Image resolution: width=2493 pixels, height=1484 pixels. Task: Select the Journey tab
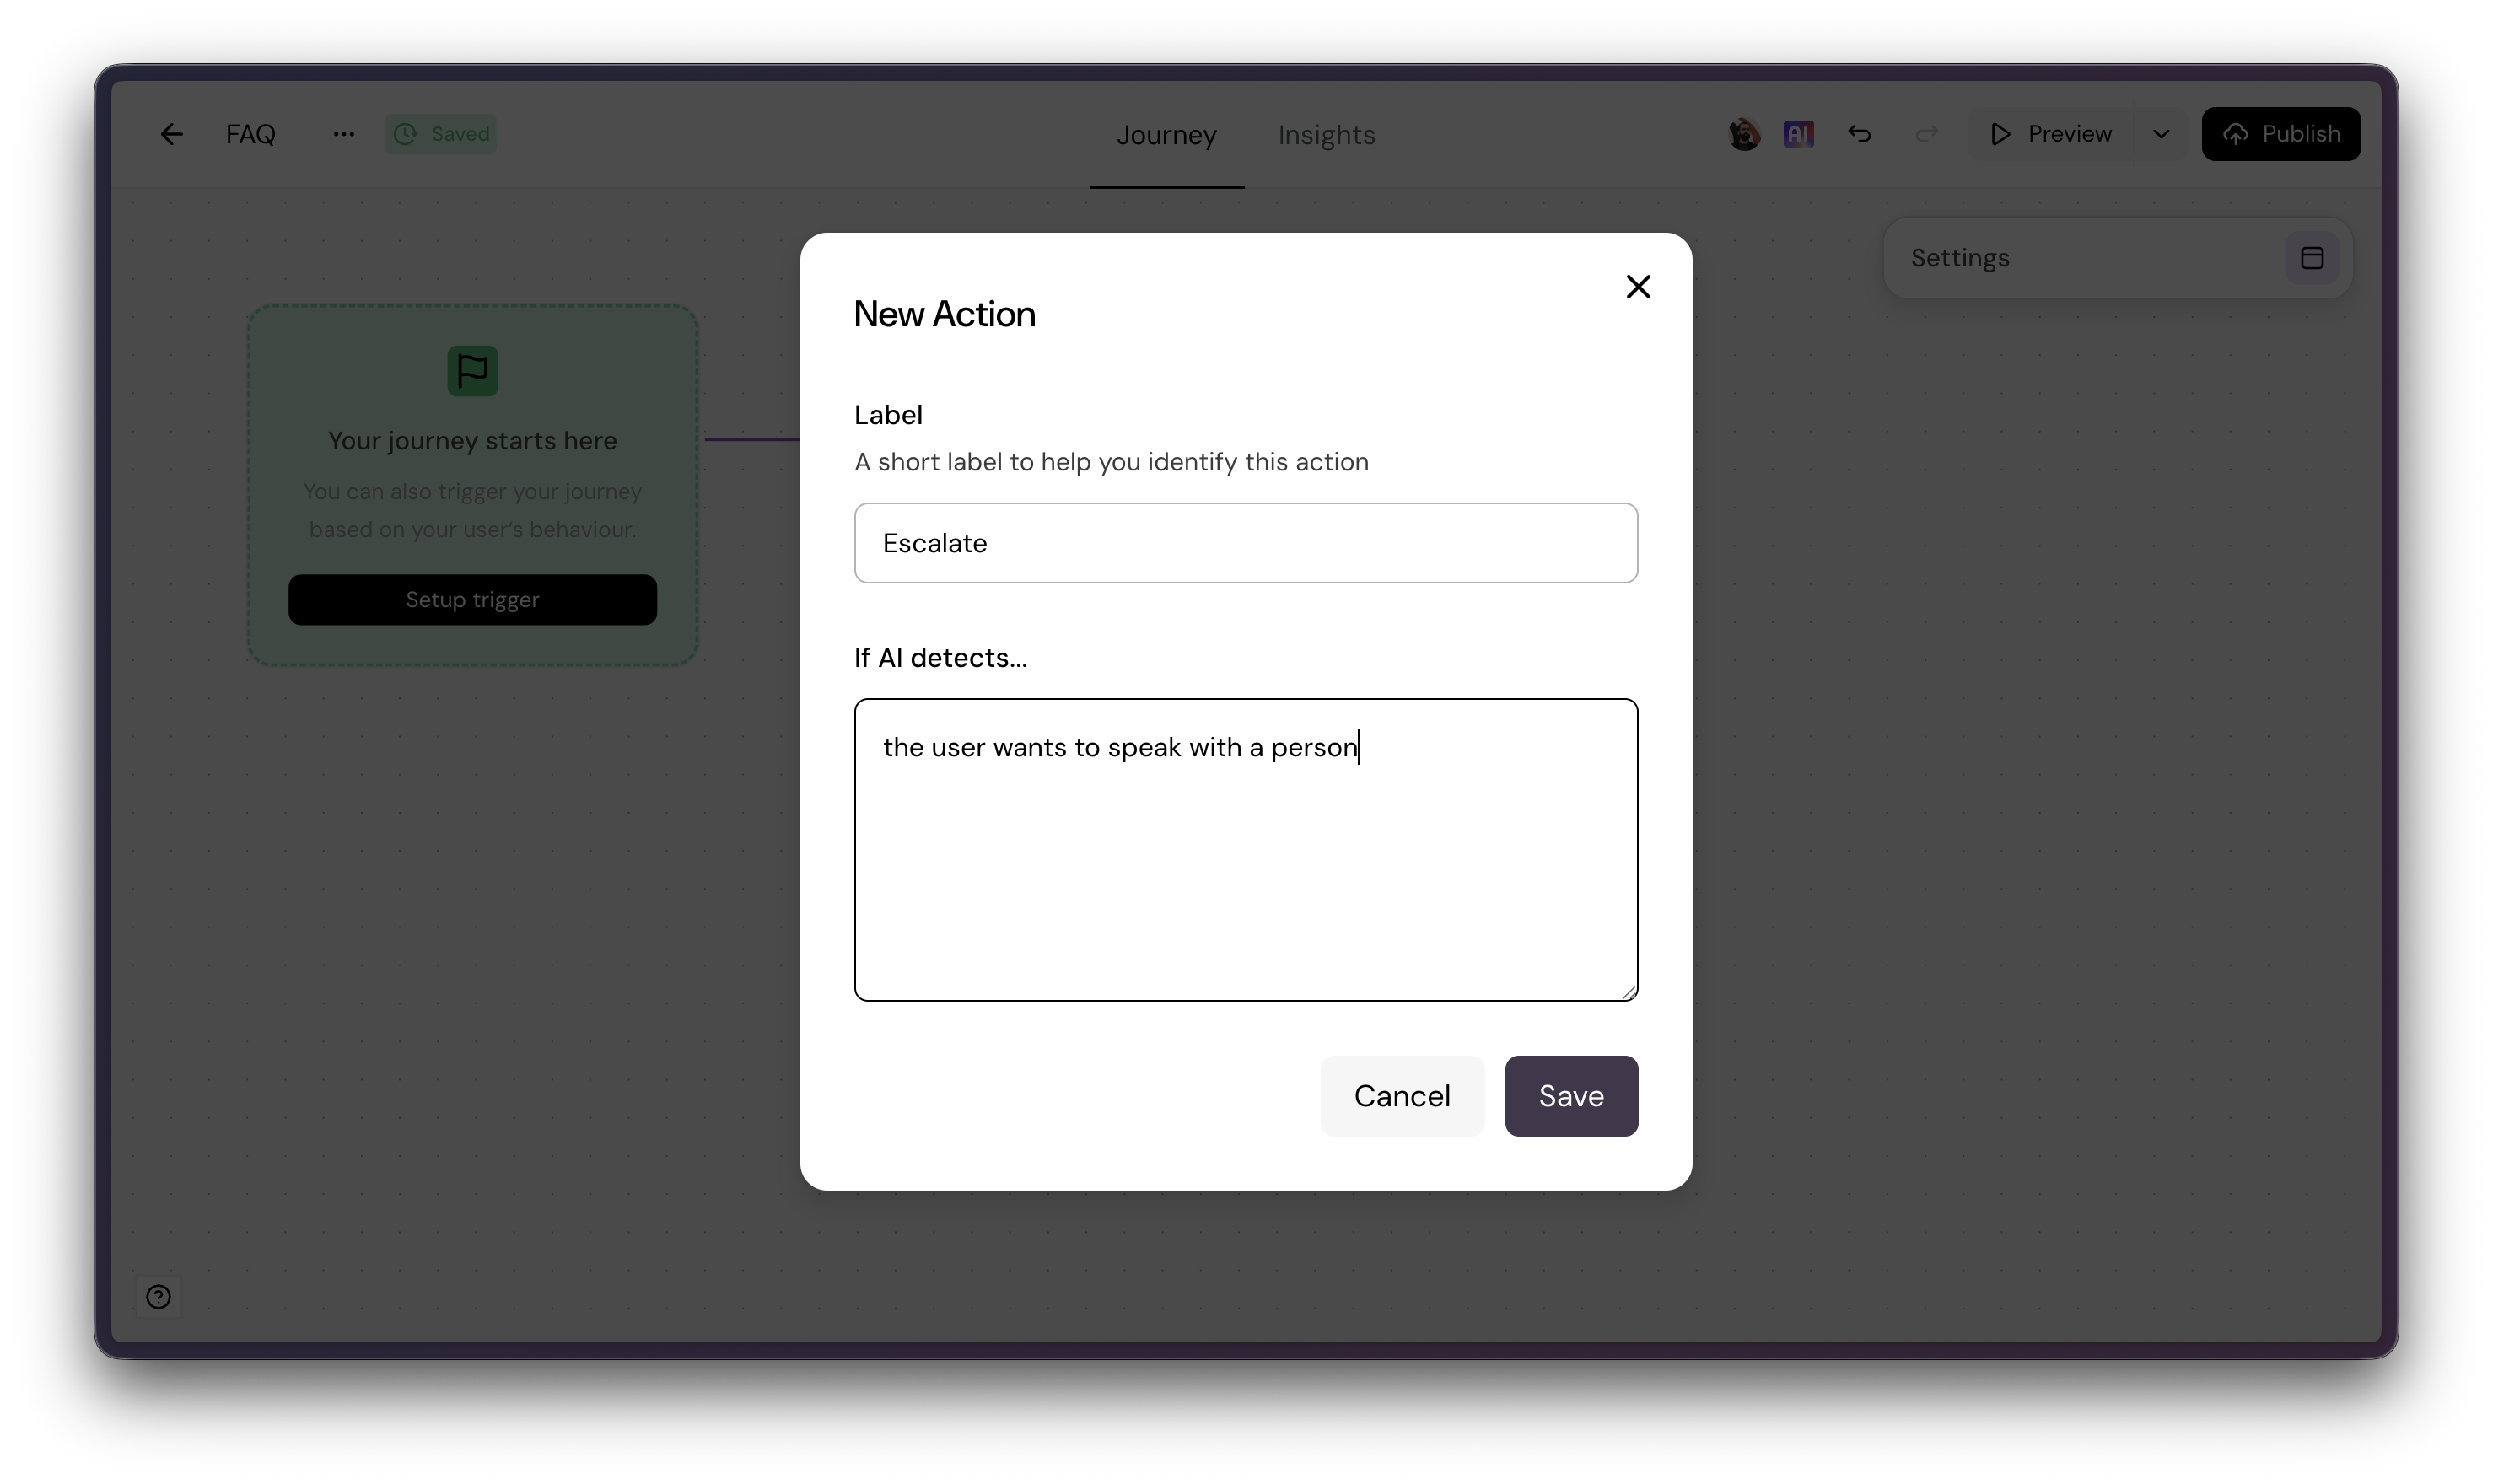[1166, 135]
